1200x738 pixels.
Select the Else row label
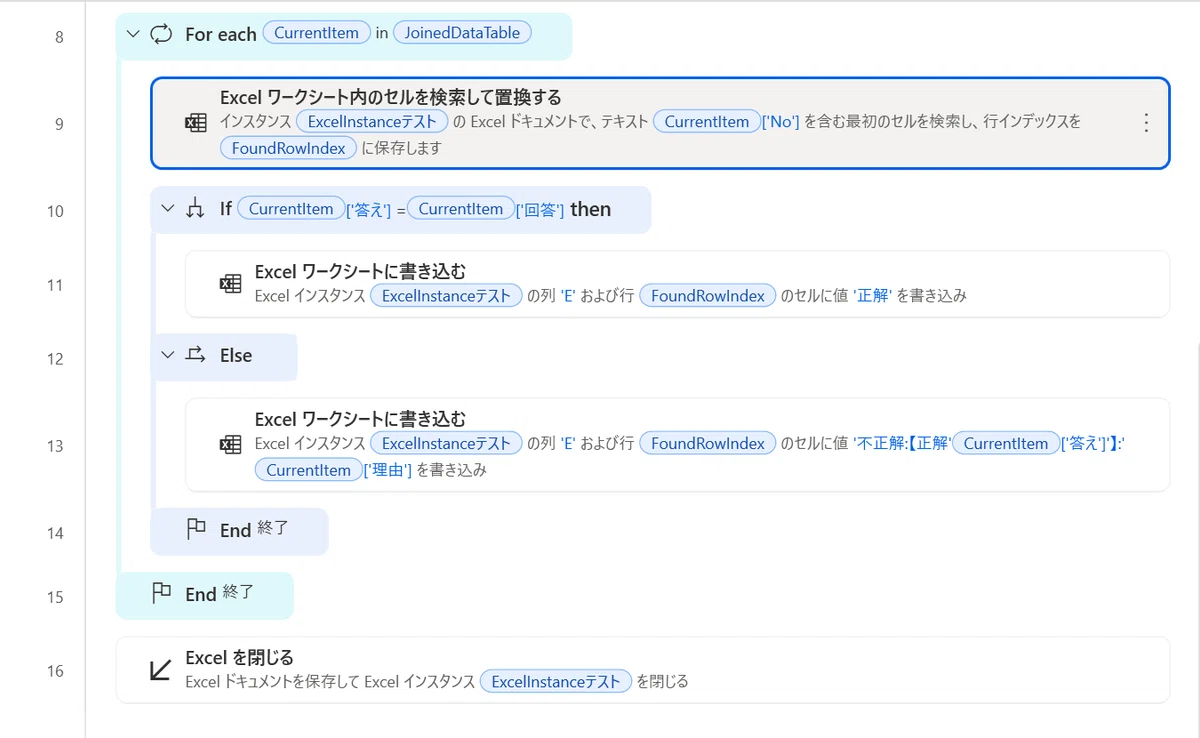tap(236, 355)
